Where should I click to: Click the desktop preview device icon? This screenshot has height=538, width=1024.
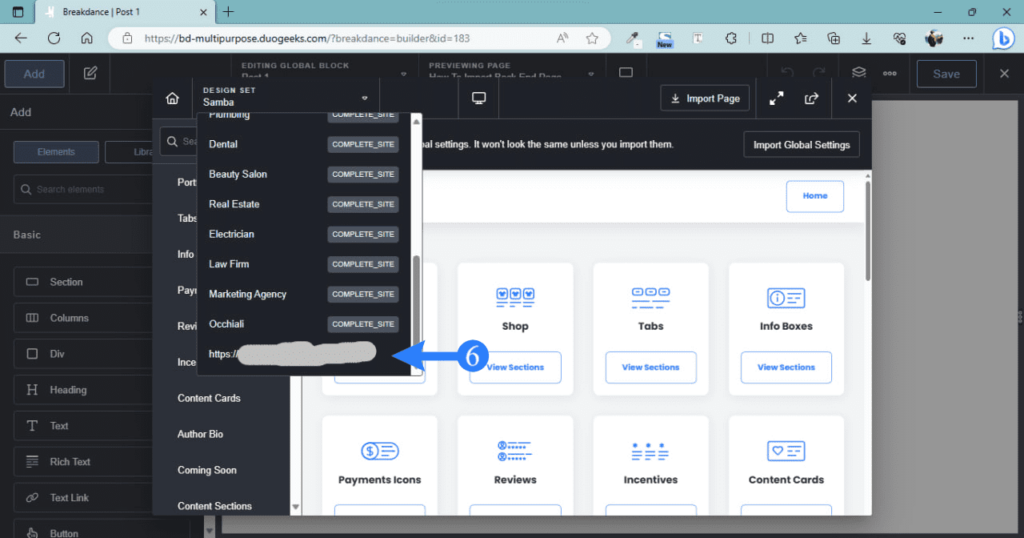coord(479,98)
